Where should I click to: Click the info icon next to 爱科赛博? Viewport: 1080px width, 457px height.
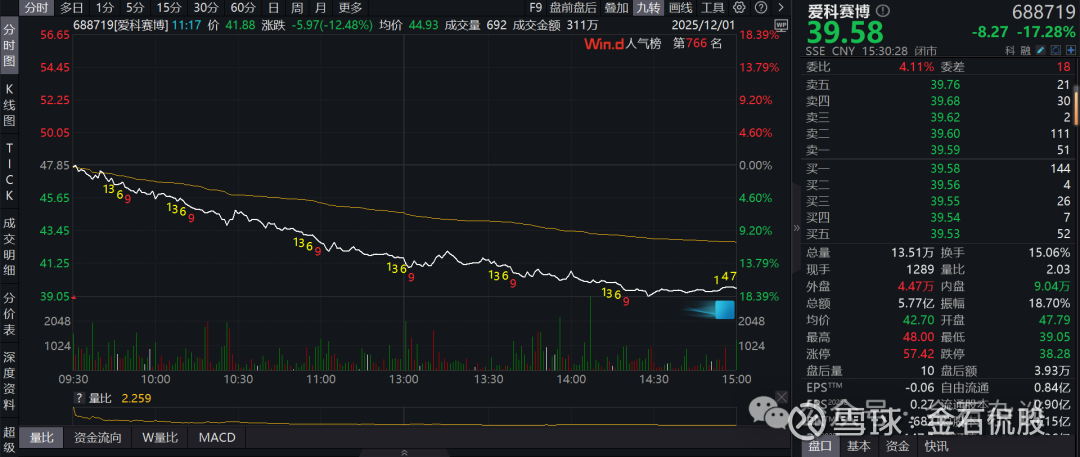pyautogui.click(x=884, y=12)
